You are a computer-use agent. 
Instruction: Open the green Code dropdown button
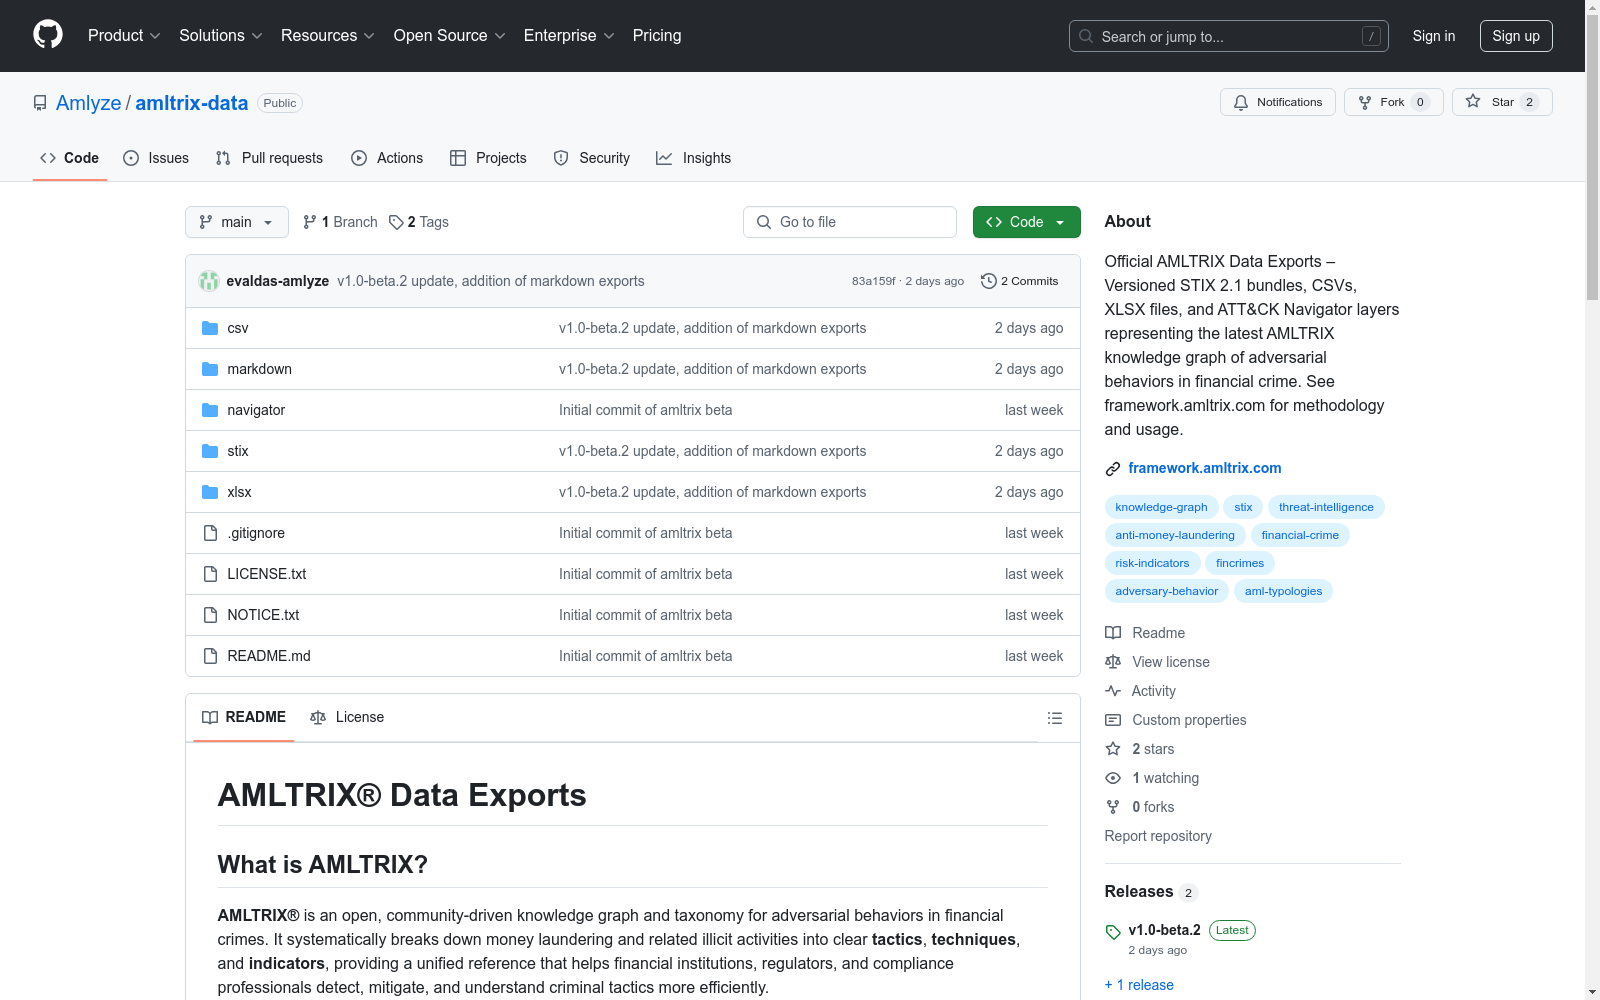(1026, 222)
